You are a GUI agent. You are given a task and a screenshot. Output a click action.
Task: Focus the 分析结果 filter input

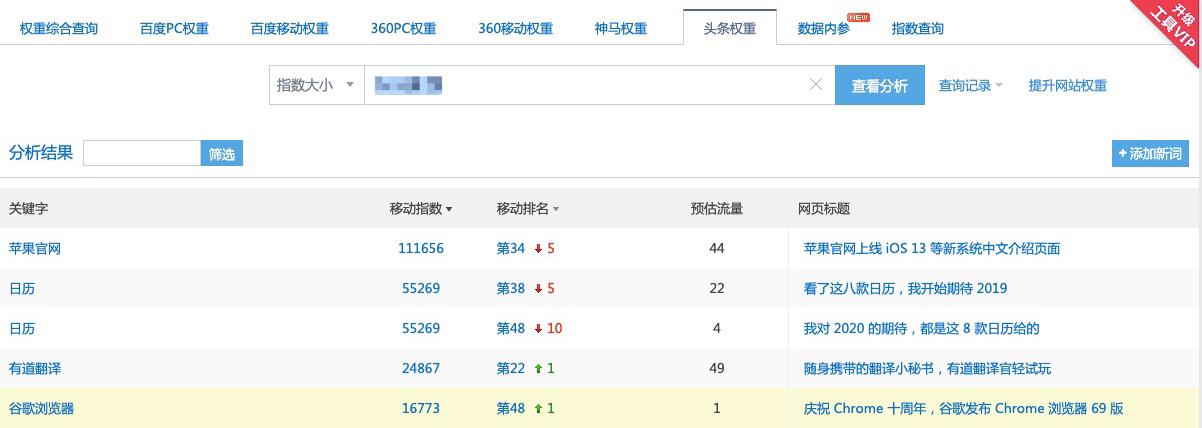coord(142,153)
